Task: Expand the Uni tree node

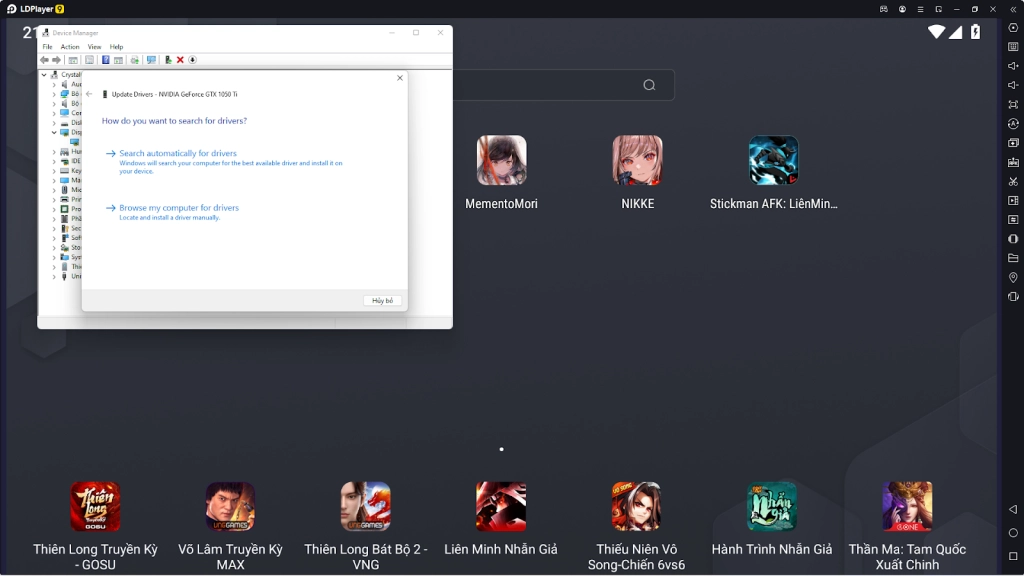Action: (x=54, y=276)
